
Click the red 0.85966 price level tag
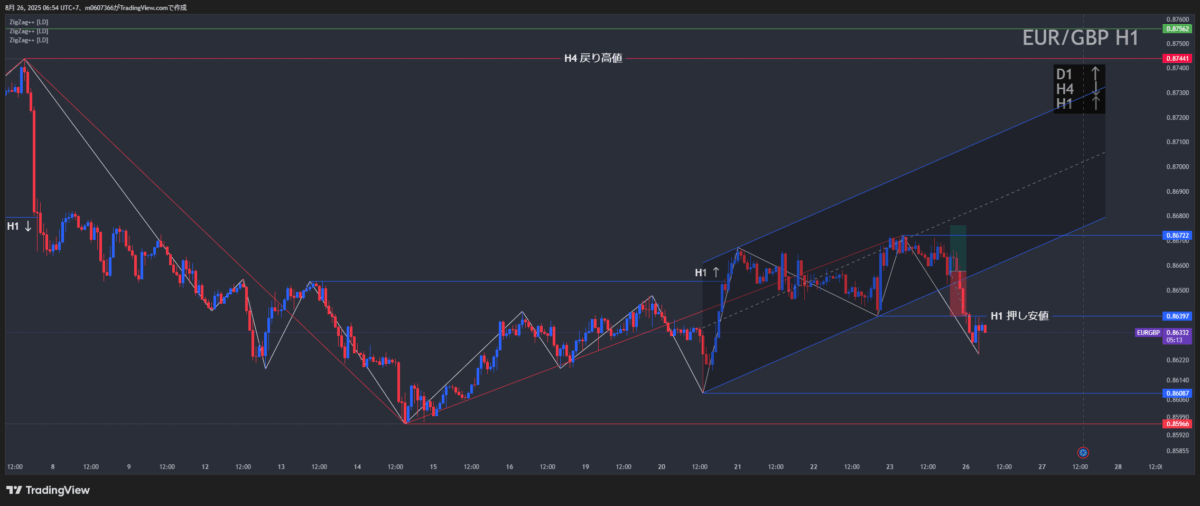[x=1176, y=424]
